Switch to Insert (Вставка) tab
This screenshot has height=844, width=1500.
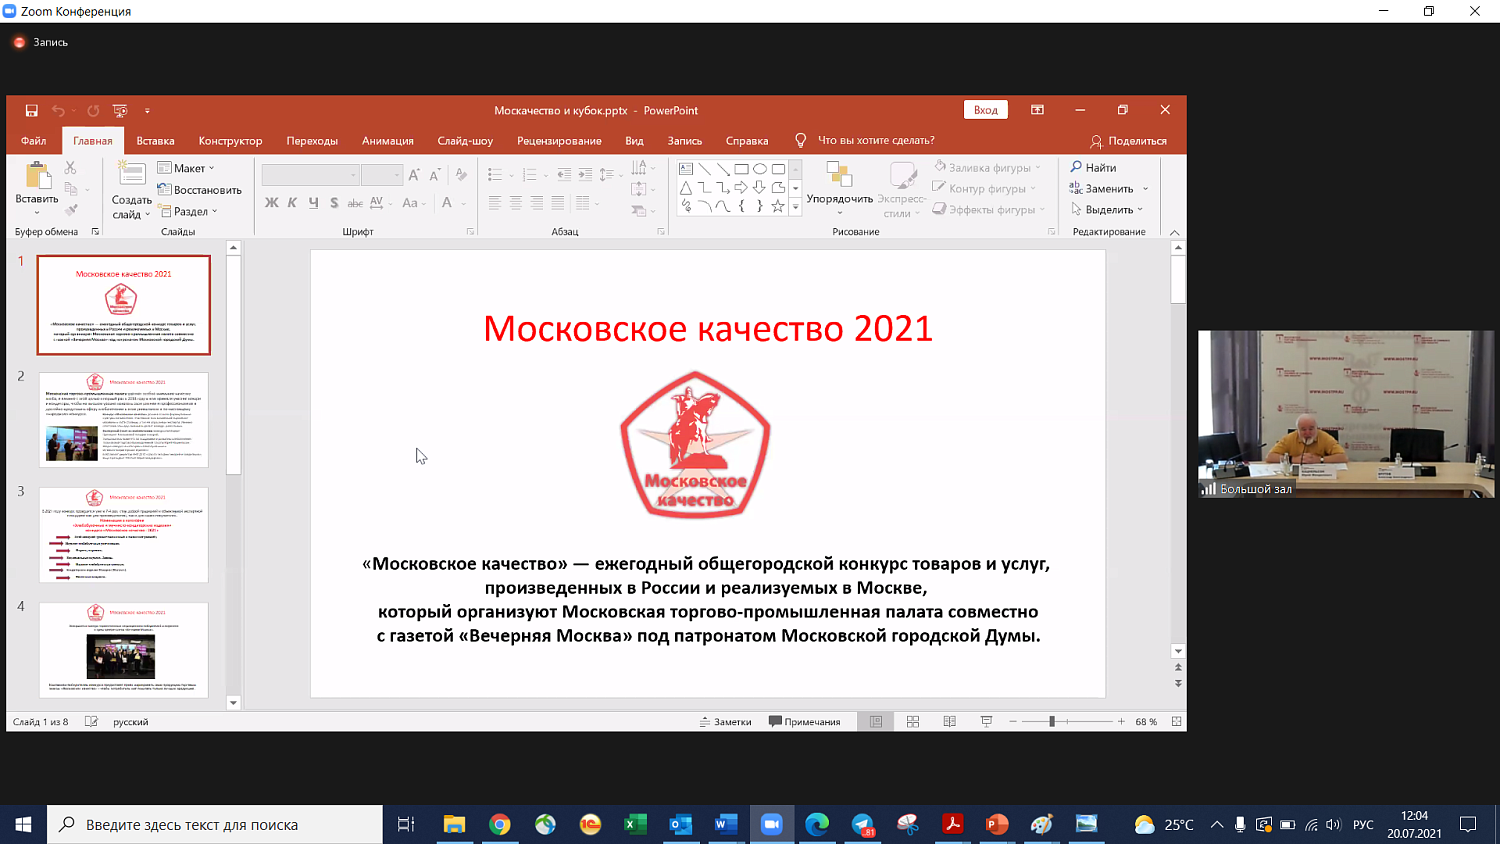[156, 141]
